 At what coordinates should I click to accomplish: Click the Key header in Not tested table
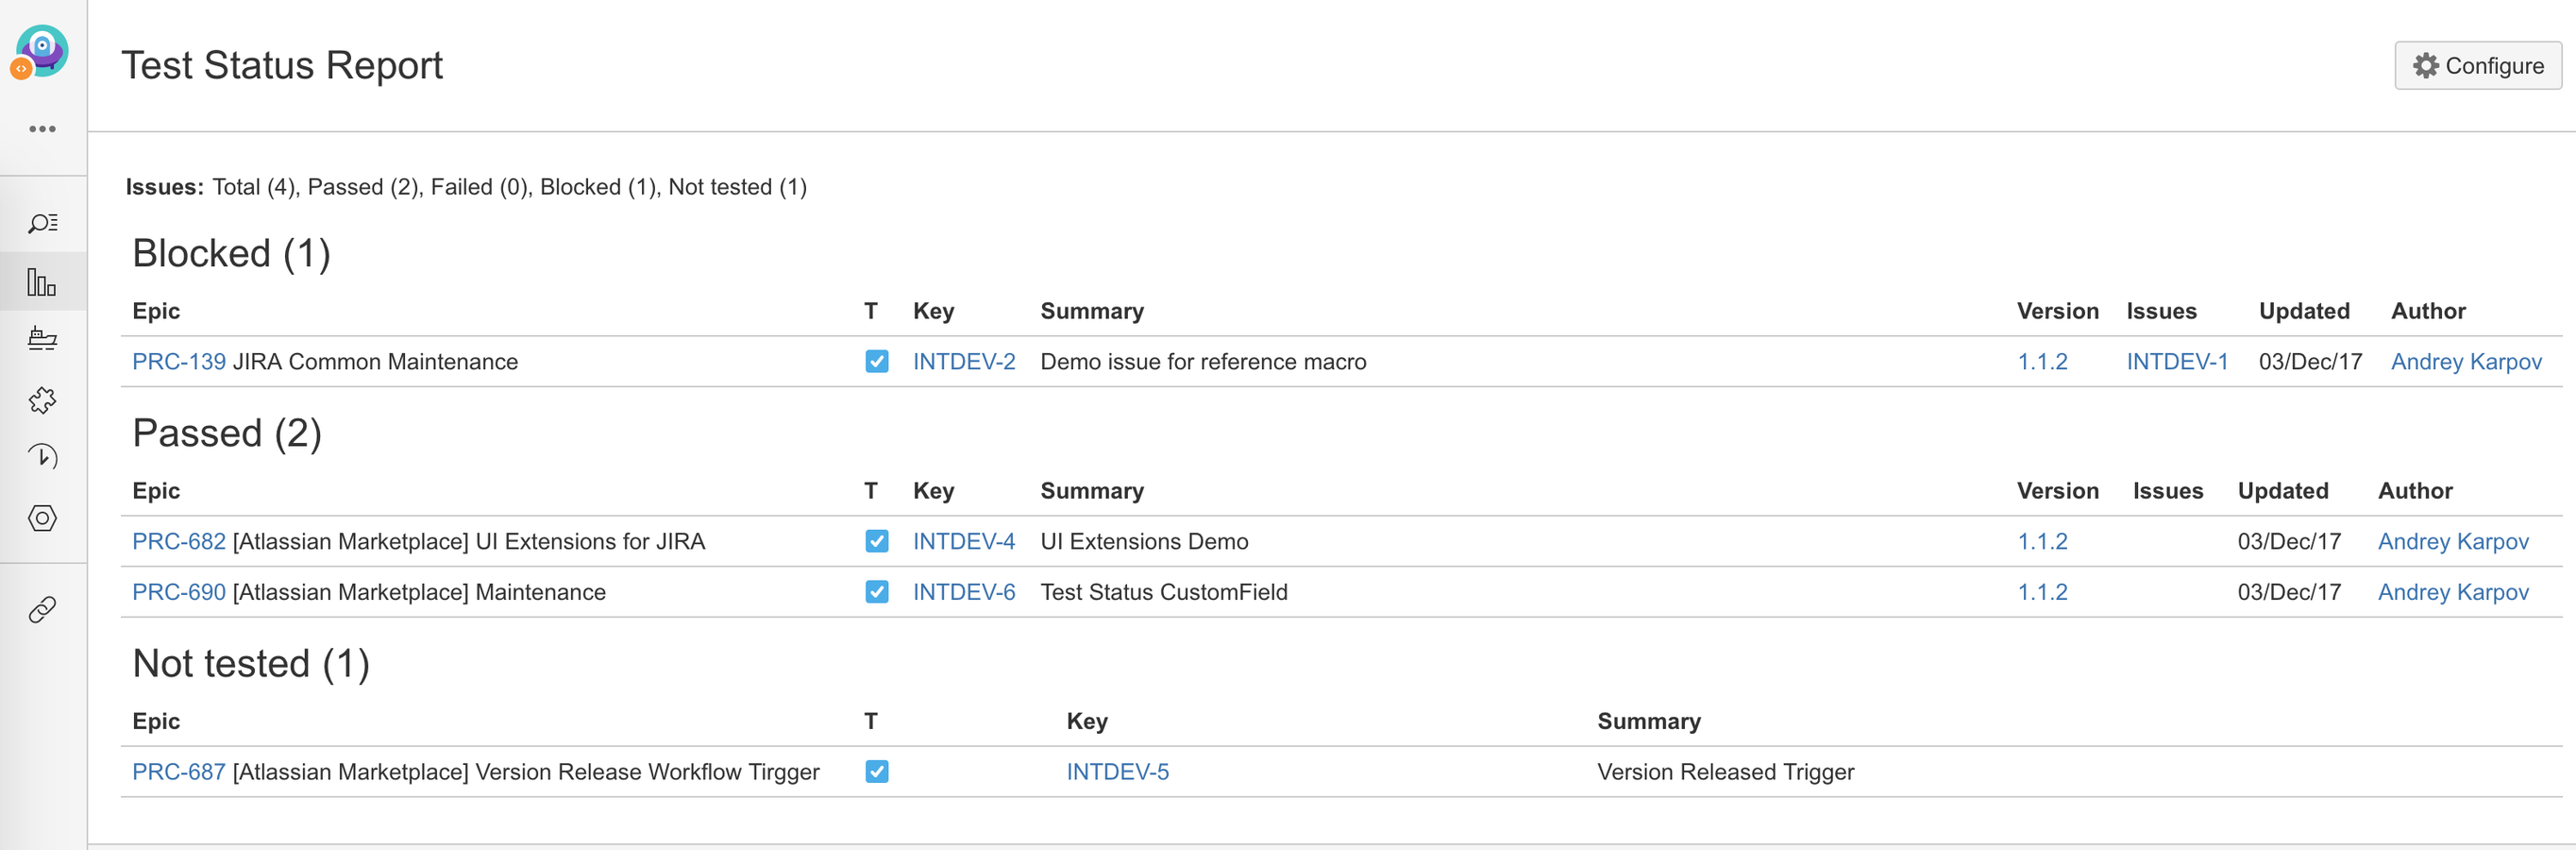[1087, 721]
